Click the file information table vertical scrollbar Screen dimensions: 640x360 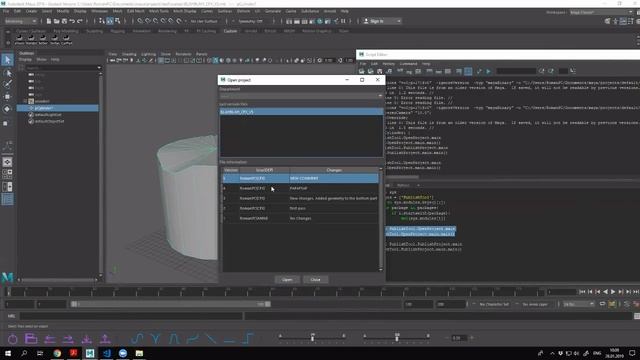coord(381,218)
